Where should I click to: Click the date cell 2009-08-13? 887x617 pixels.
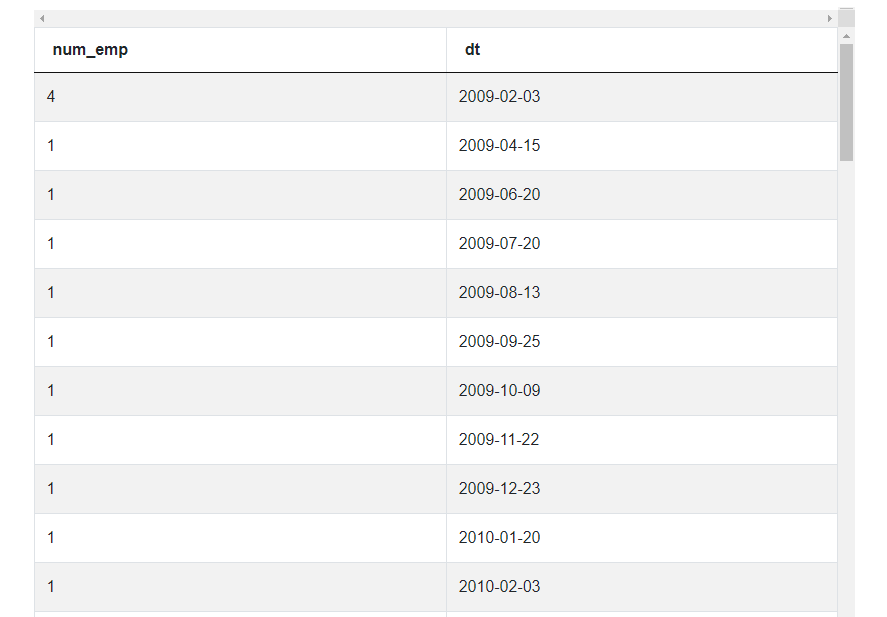(499, 293)
